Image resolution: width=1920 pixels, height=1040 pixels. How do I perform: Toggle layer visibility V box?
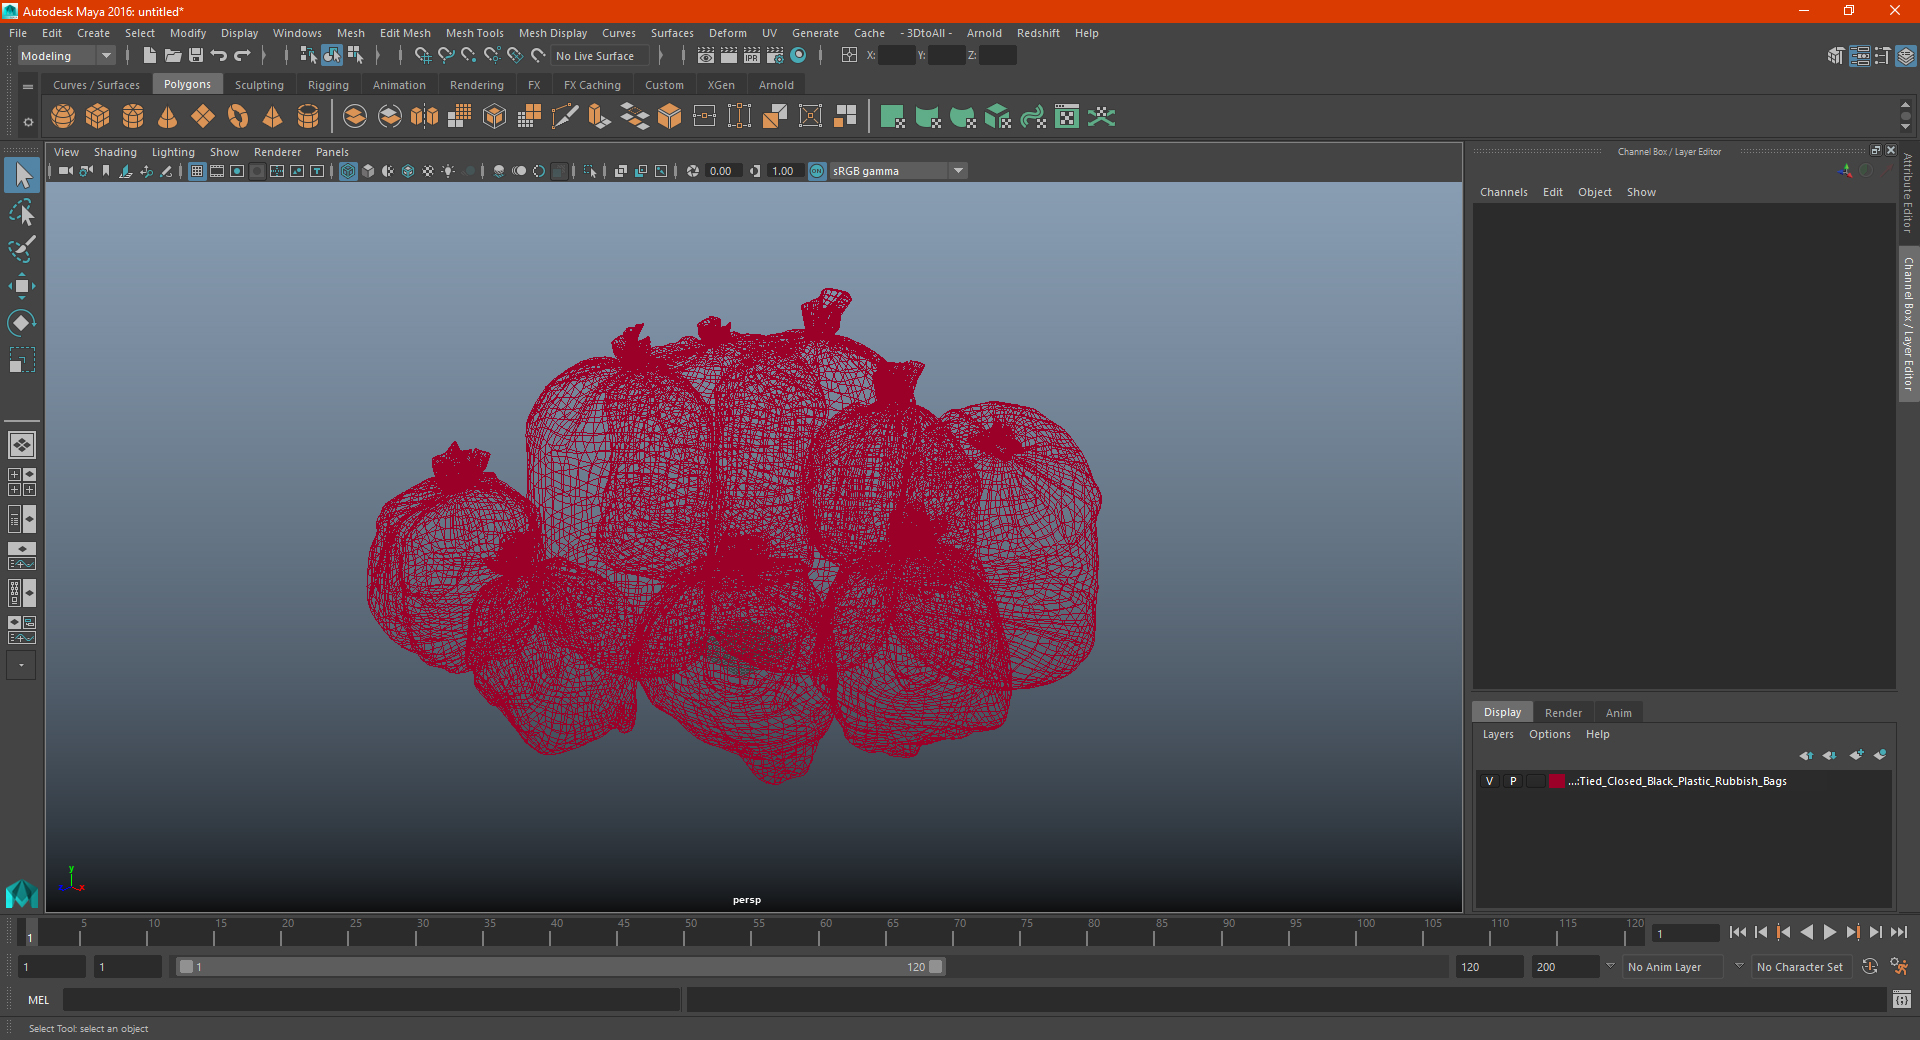1490,781
